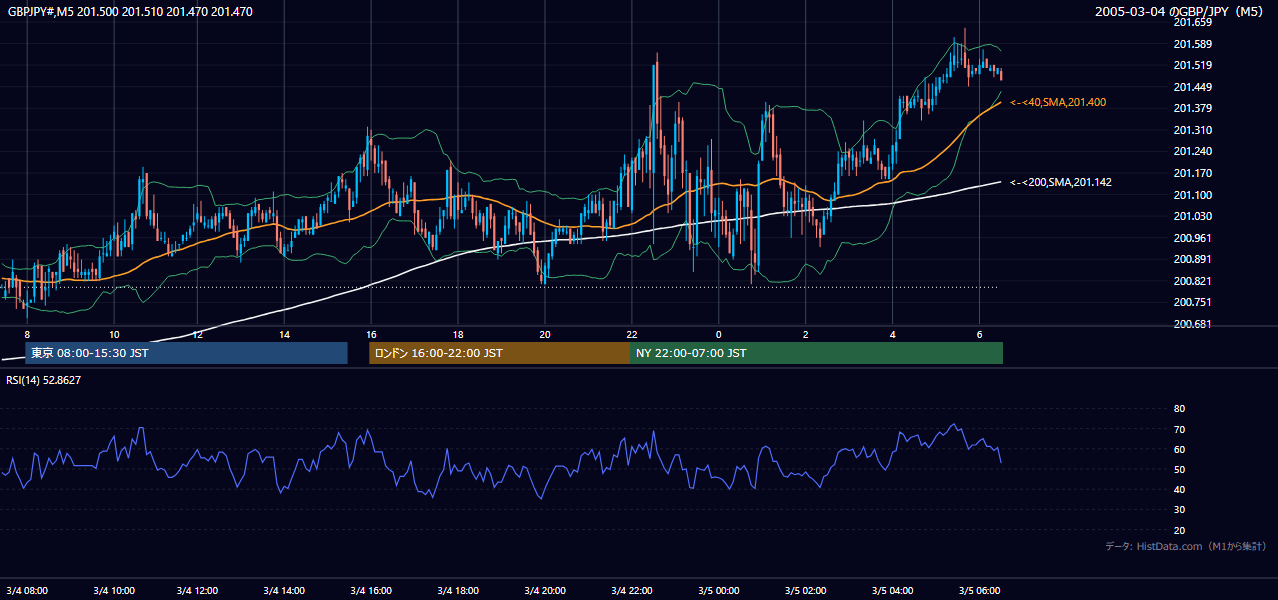Click the 3/4 12:00 time label
The image size is (1278, 600).
coord(197,590)
